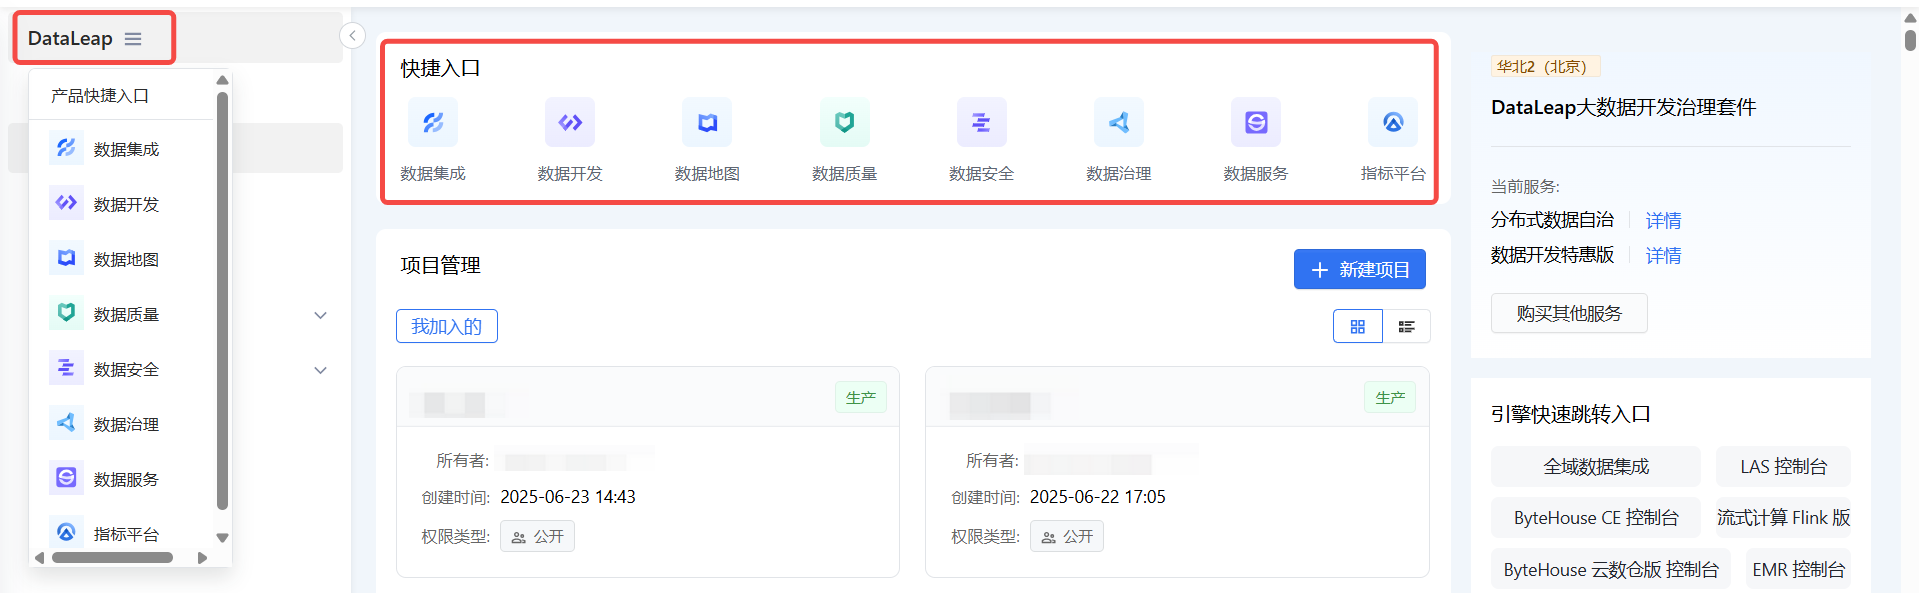Click the 新建项目 button

coord(1359,269)
